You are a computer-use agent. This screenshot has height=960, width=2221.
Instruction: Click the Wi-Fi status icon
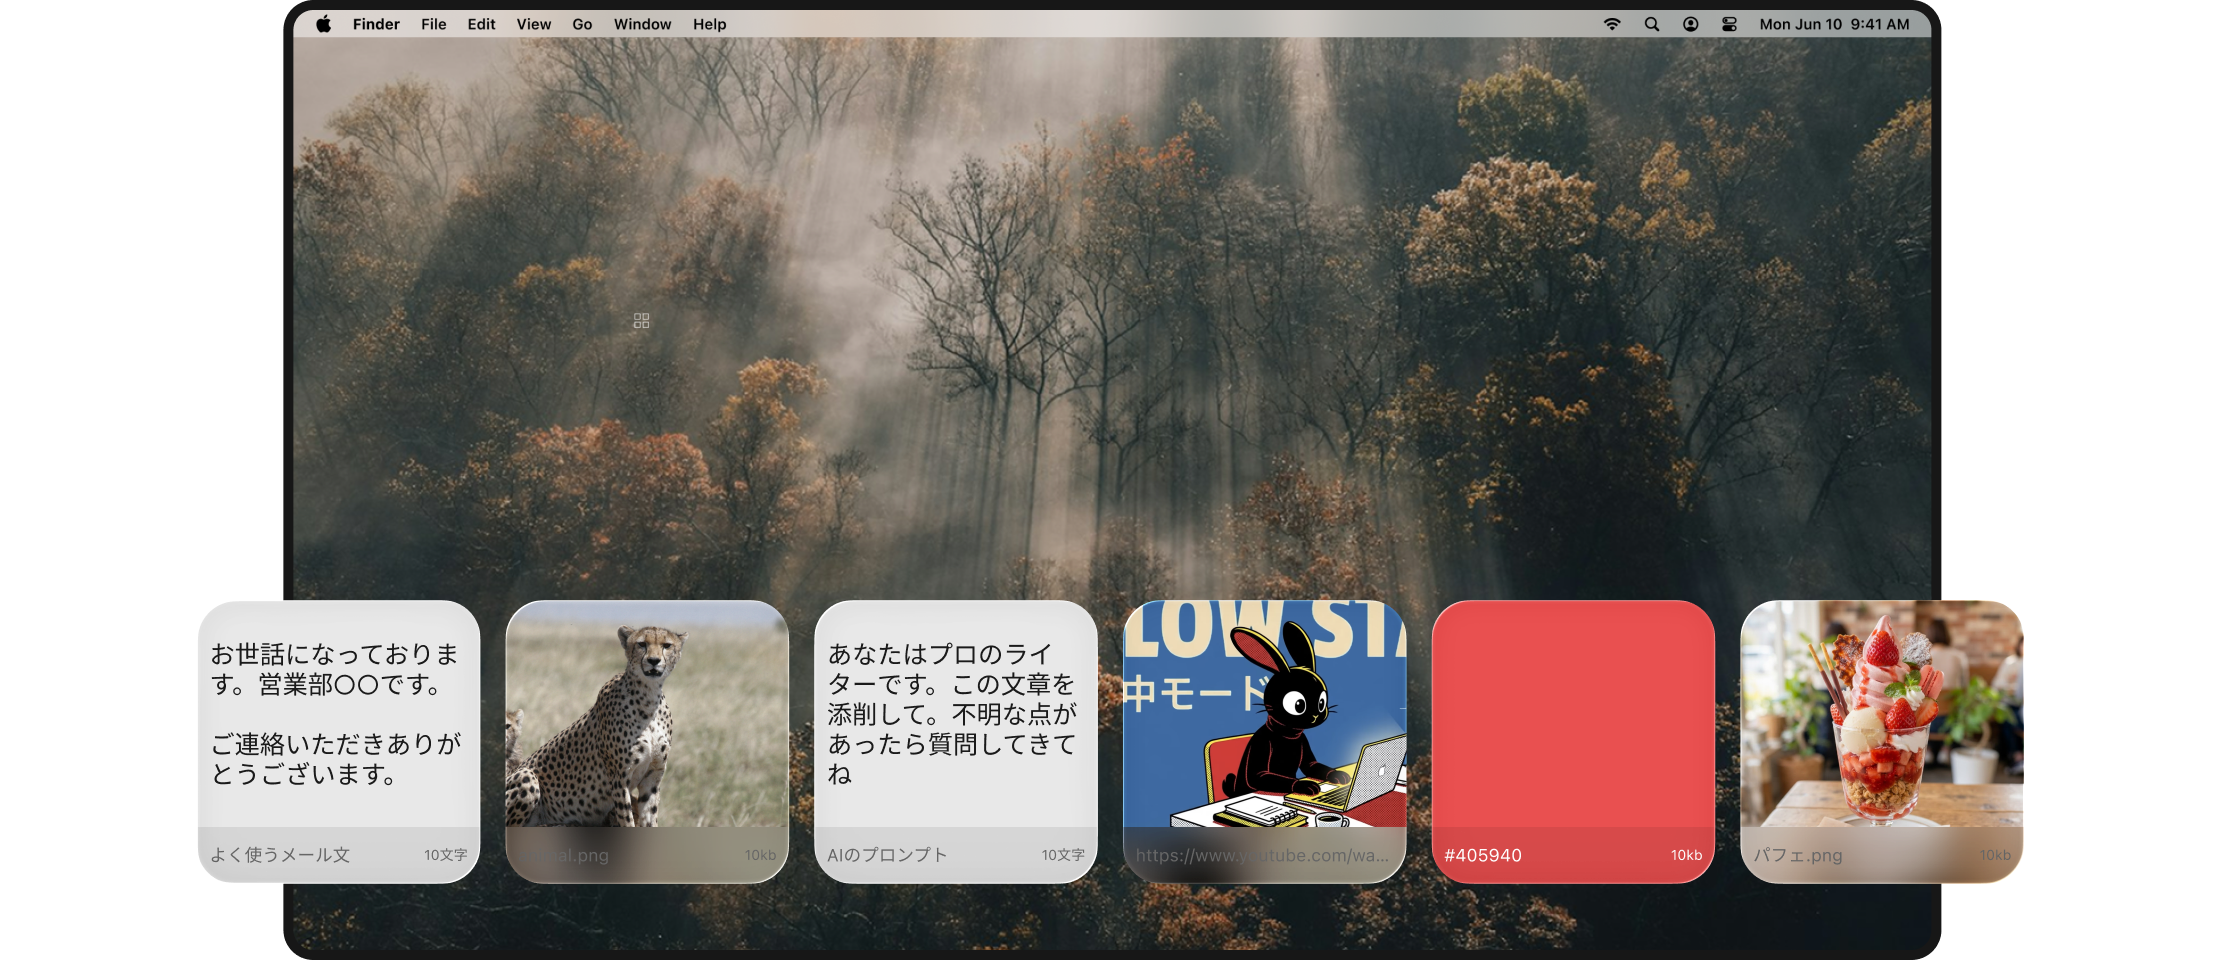coord(1612,24)
